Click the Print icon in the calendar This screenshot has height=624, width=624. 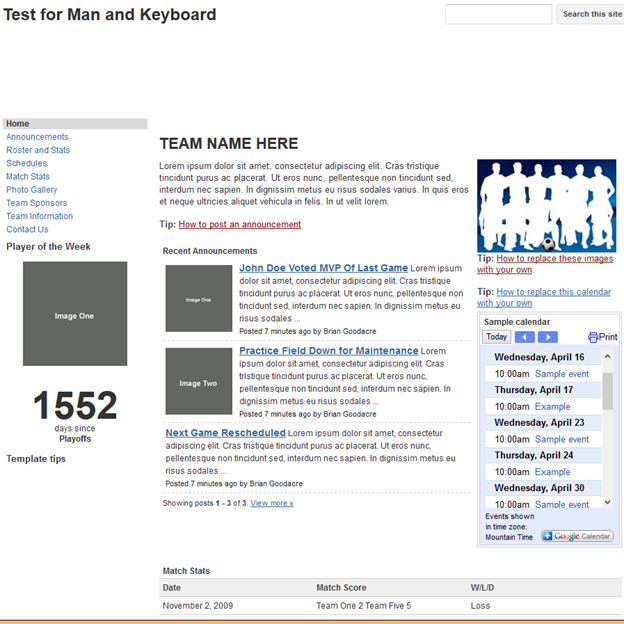(x=602, y=337)
